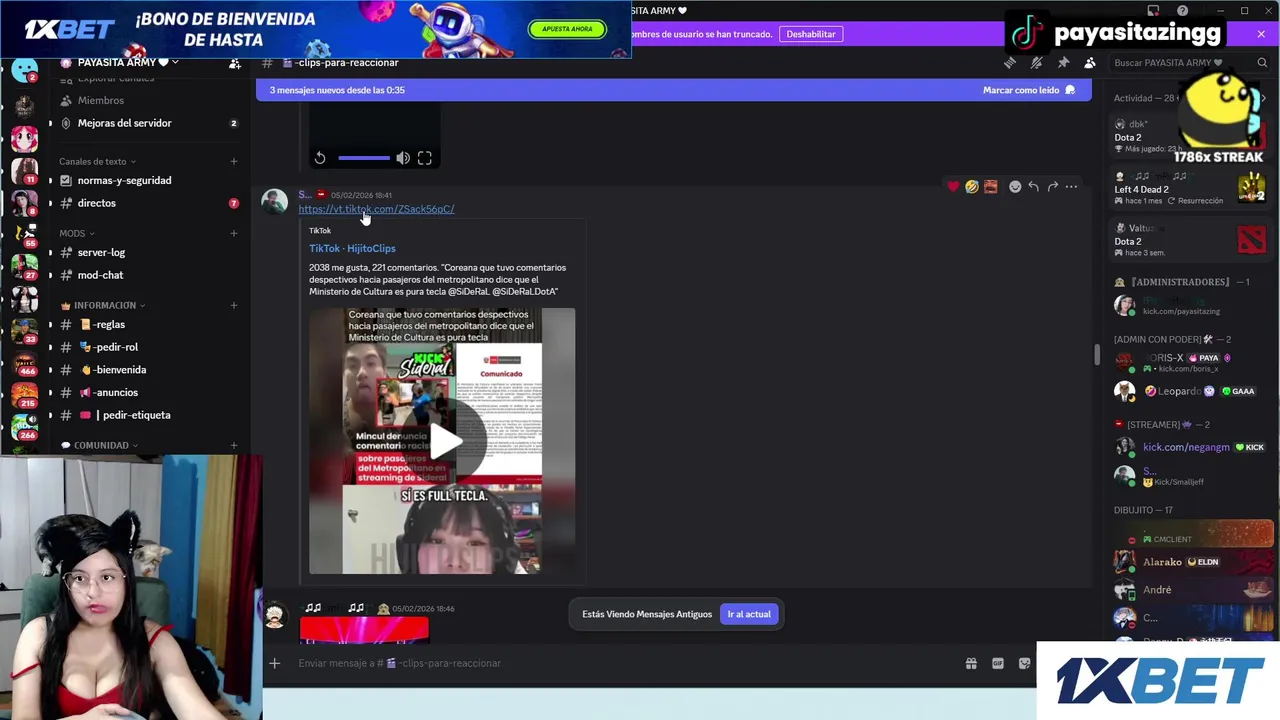Add the red heart reaction
Viewport: 1280px width, 720px height.
coord(953,186)
